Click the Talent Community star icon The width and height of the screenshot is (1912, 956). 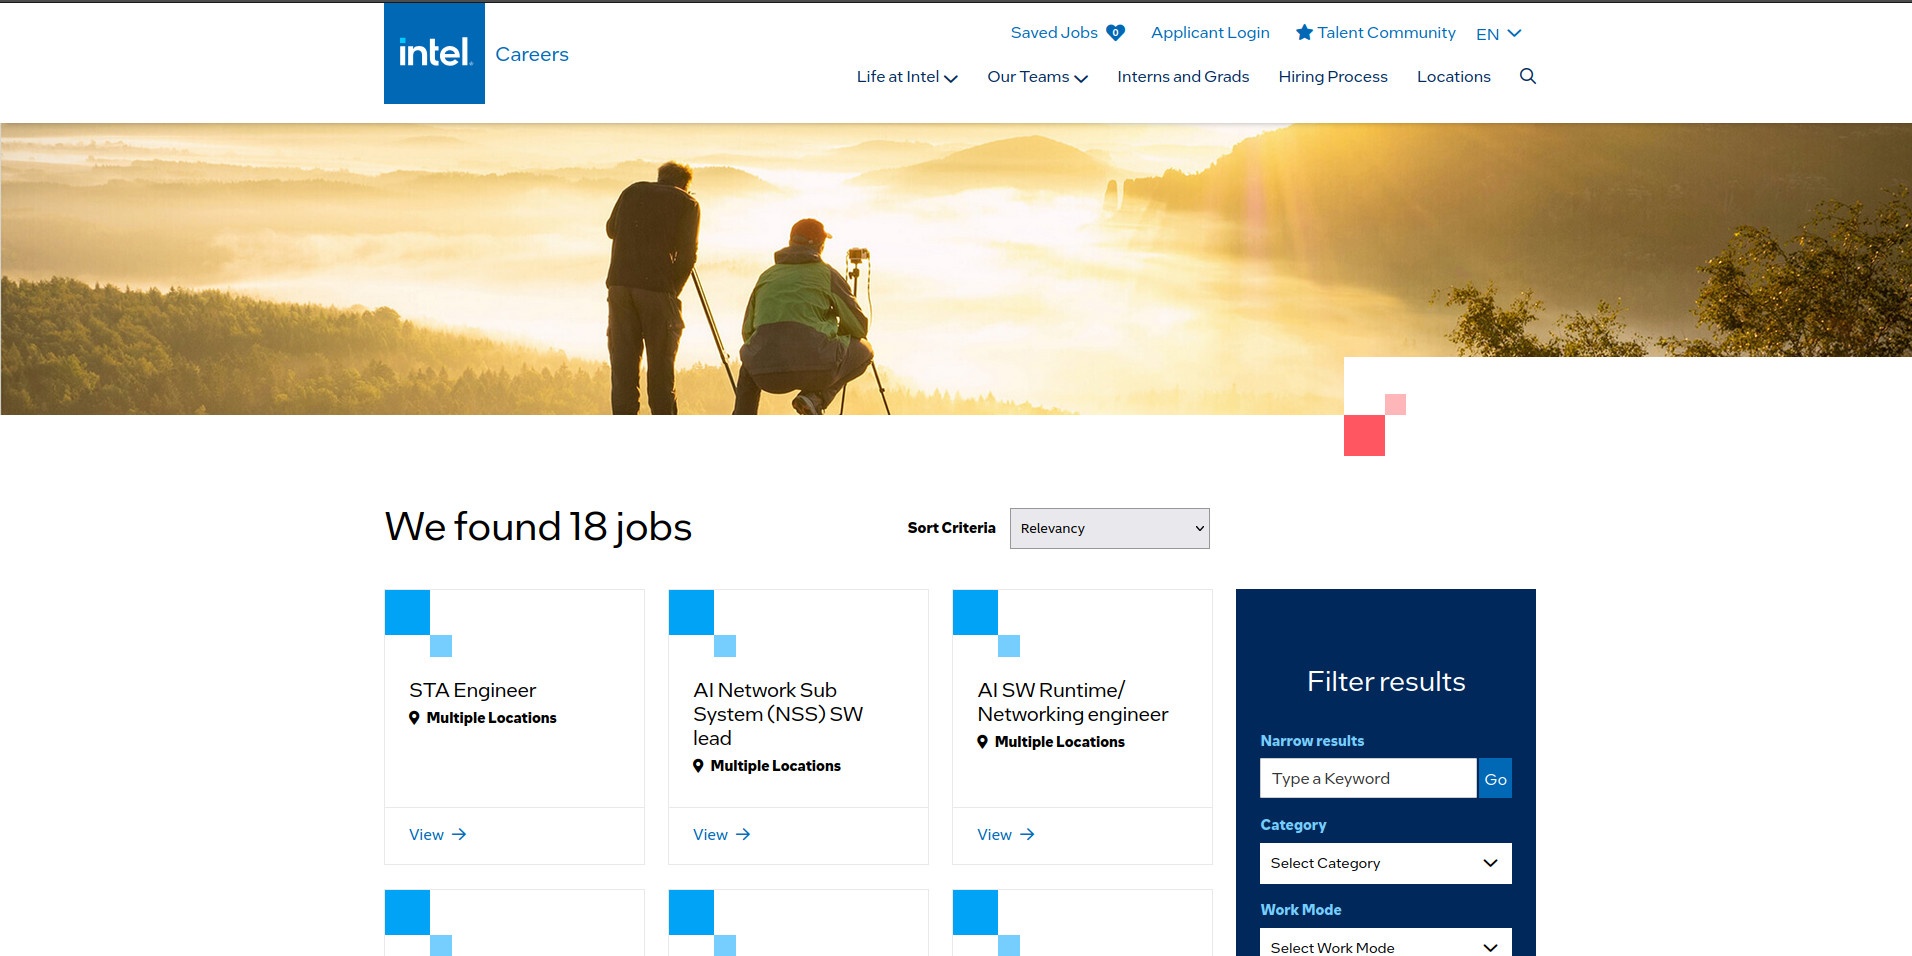pyautogui.click(x=1304, y=33)
